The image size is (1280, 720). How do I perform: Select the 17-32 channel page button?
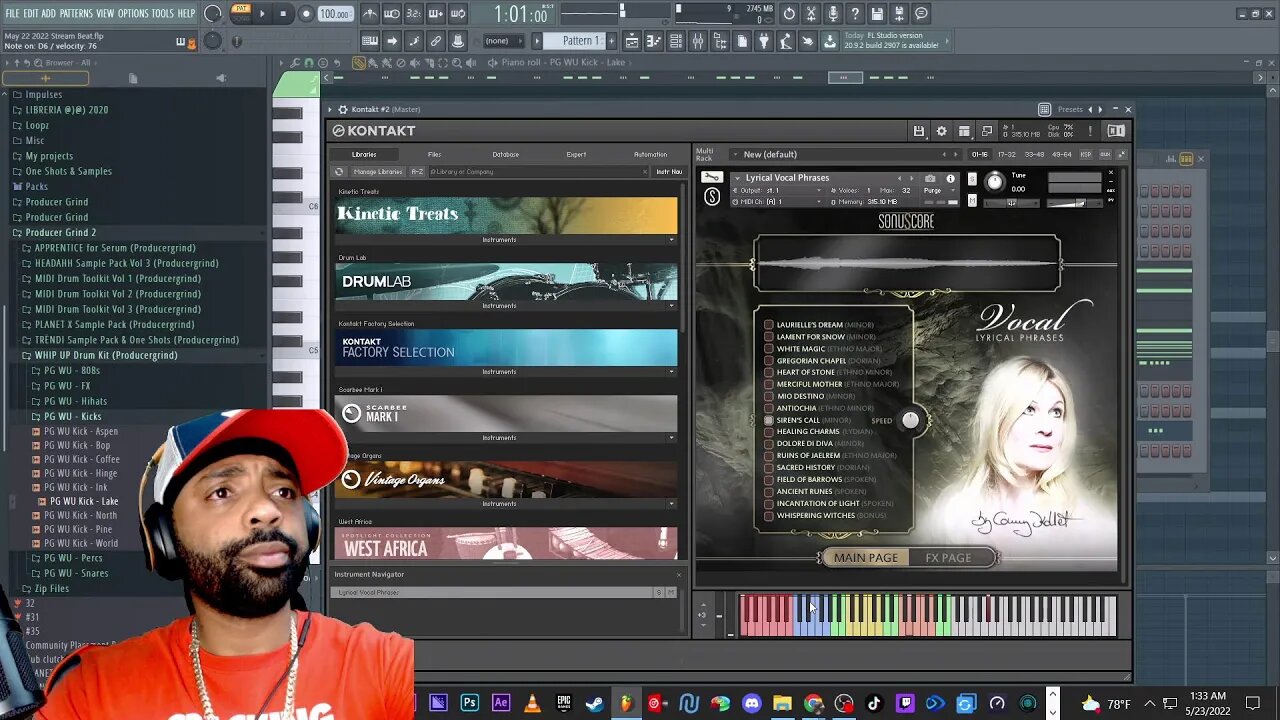1006,155
